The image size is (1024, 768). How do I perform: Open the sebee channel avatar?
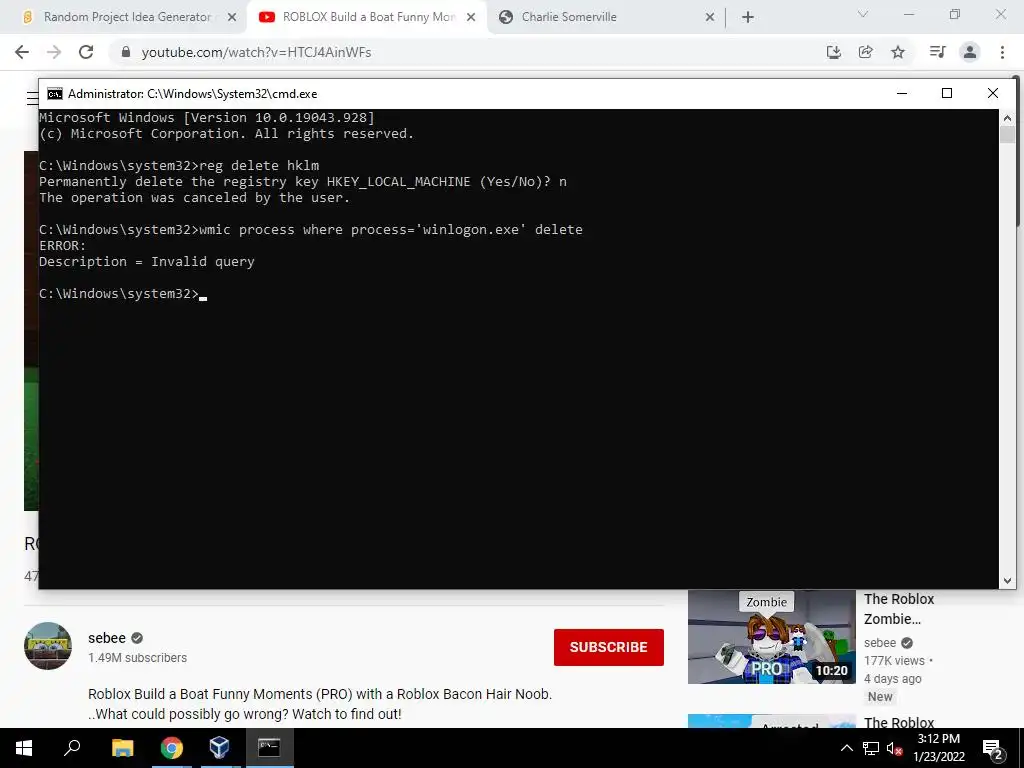48,646
